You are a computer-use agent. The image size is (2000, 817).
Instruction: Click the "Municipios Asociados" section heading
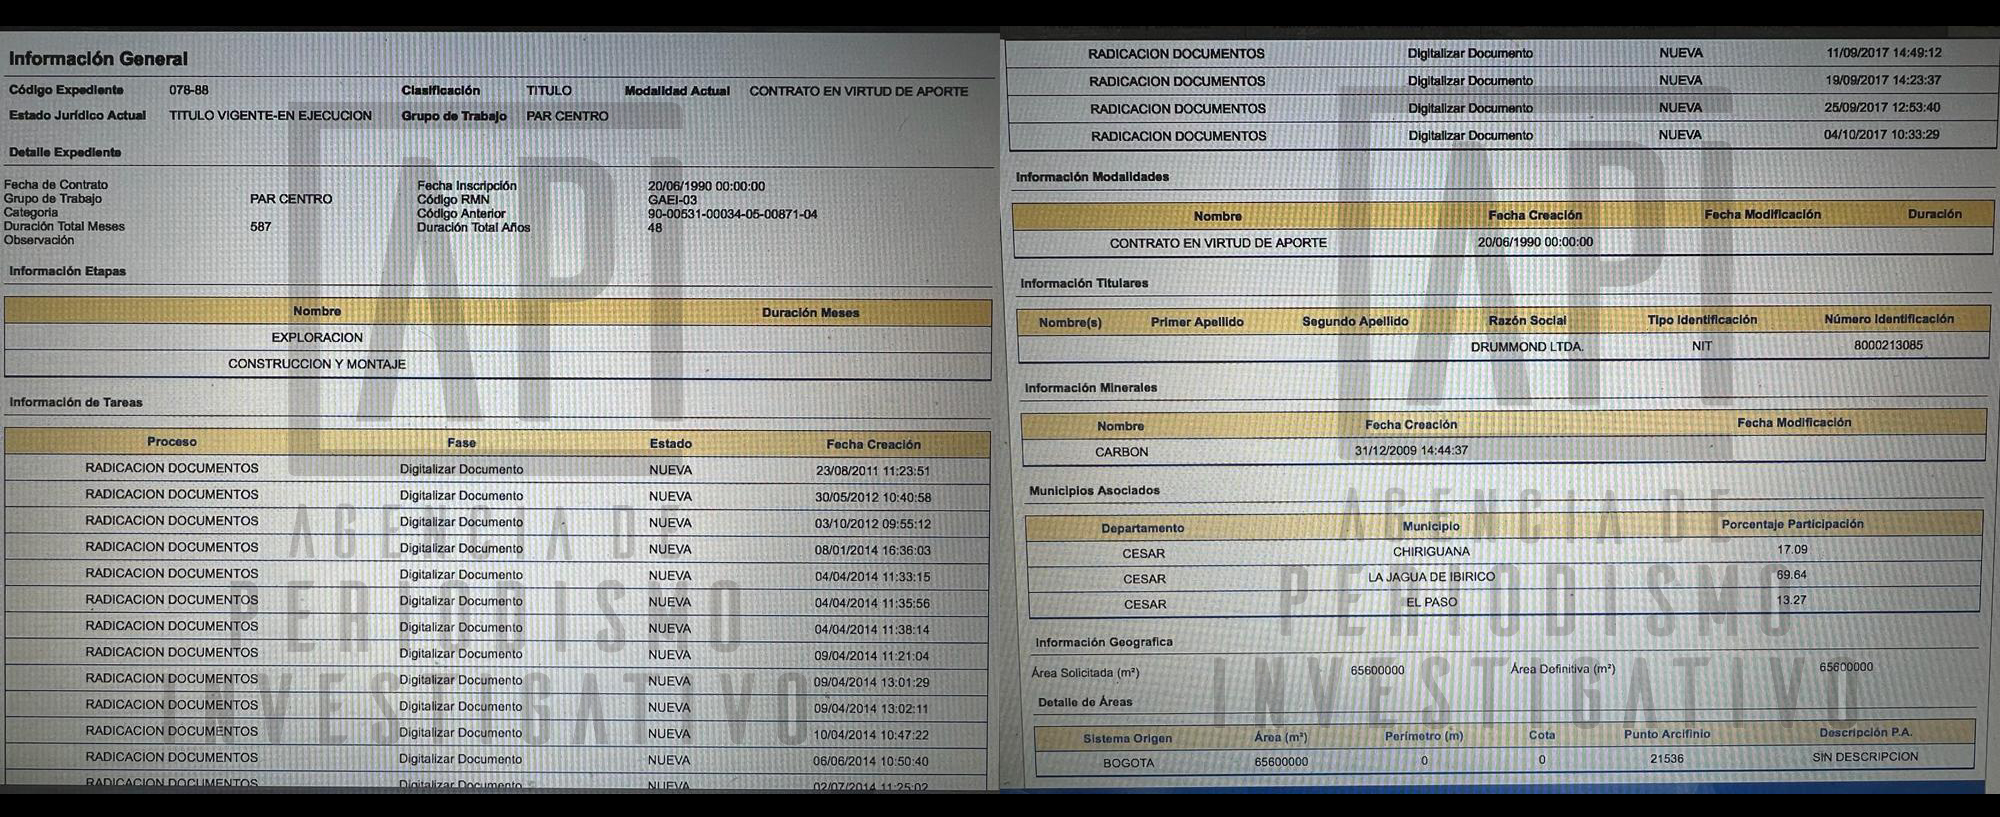pos(1094,491)
